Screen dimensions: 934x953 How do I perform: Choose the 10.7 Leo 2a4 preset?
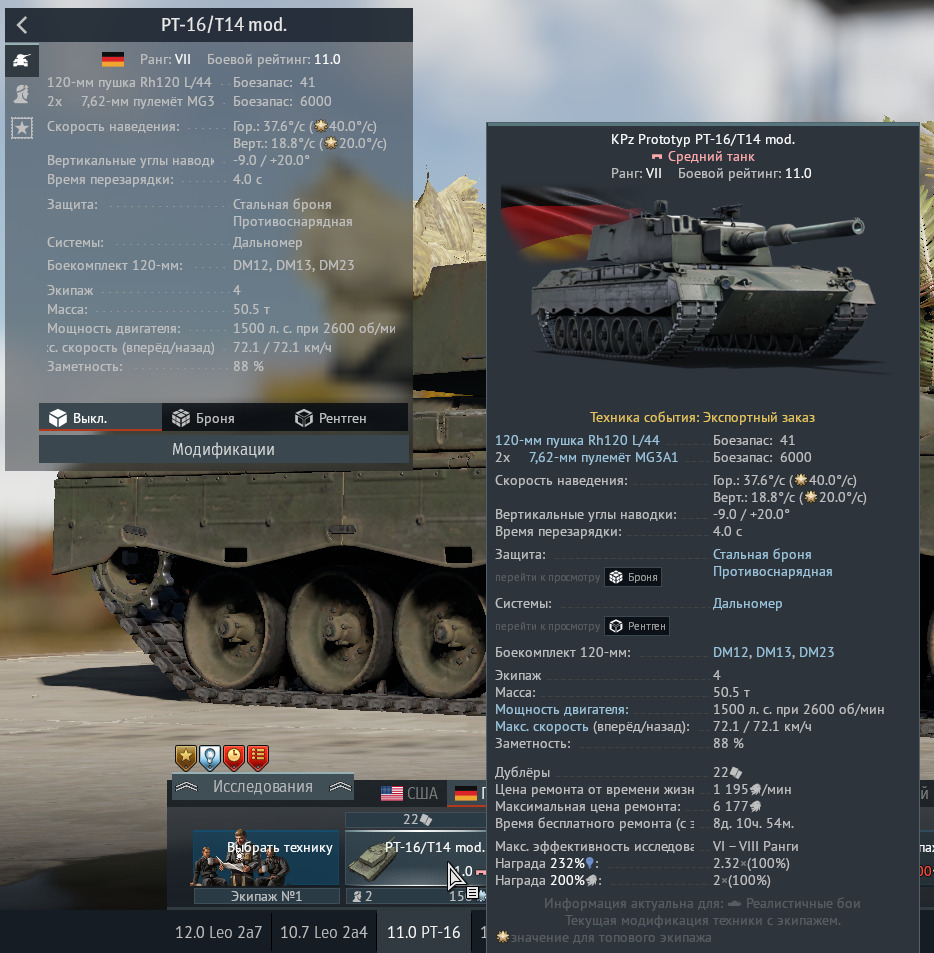pyautogui.click(x=323, y=932)
